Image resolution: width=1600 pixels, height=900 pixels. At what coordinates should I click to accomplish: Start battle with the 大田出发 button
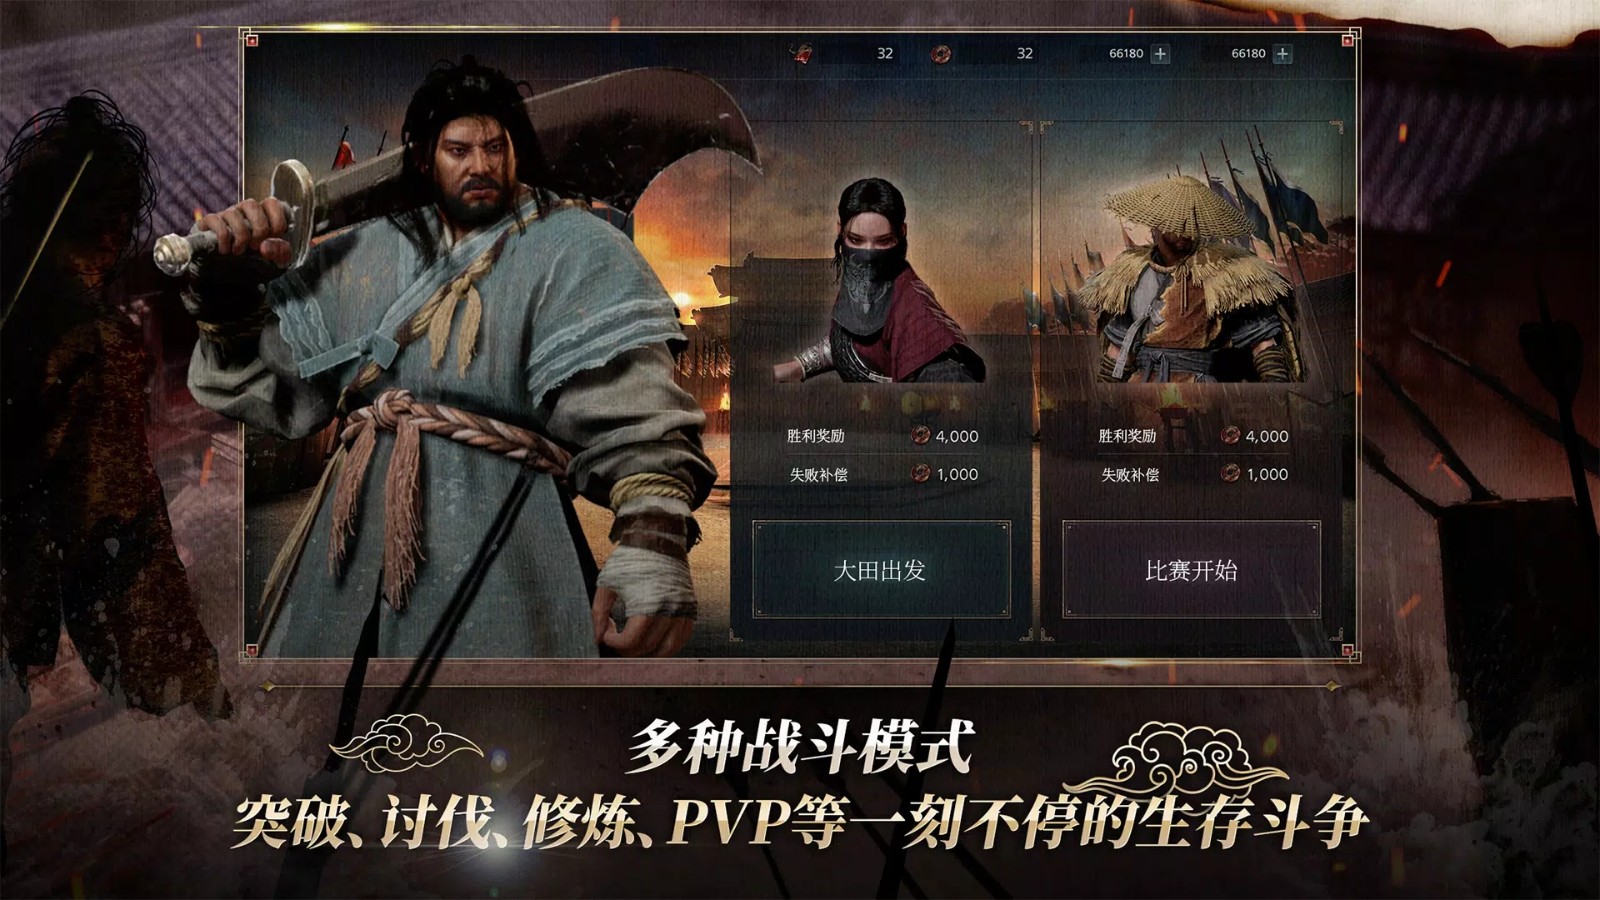coord(881,570)
